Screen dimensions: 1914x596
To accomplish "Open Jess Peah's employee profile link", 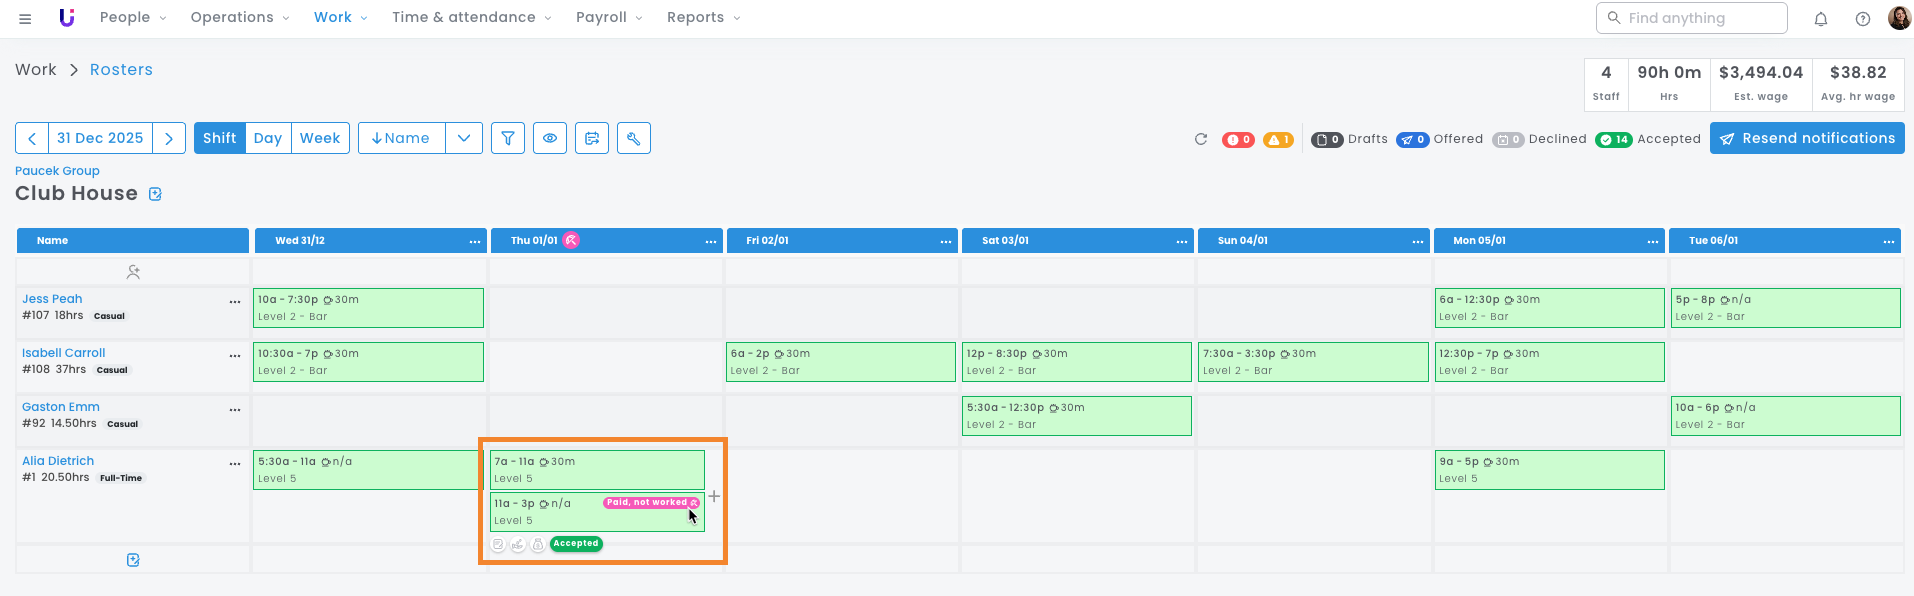I will [x=52, y=299].
